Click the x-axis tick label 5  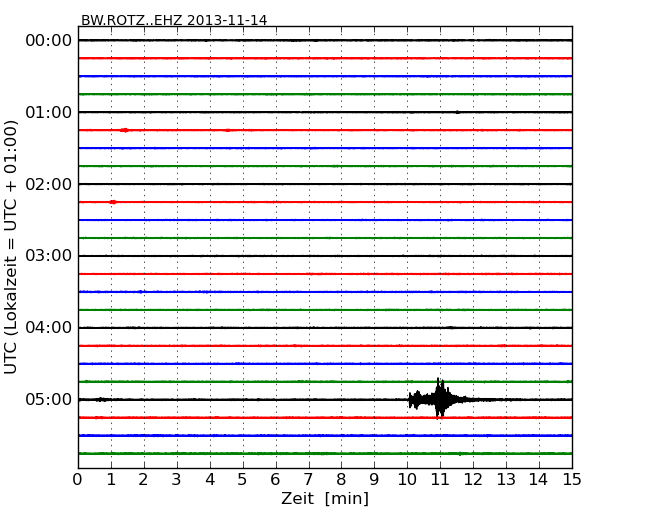243,480
